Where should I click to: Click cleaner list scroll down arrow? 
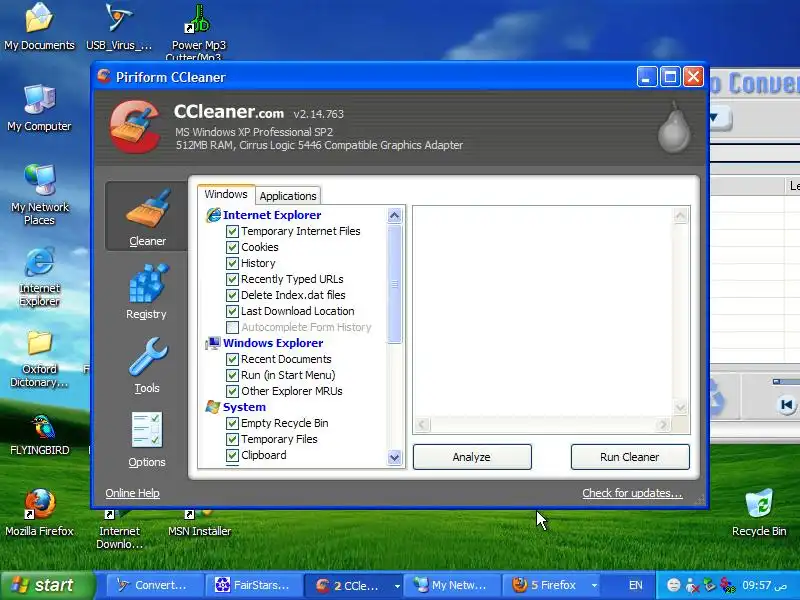coord(394,457)
